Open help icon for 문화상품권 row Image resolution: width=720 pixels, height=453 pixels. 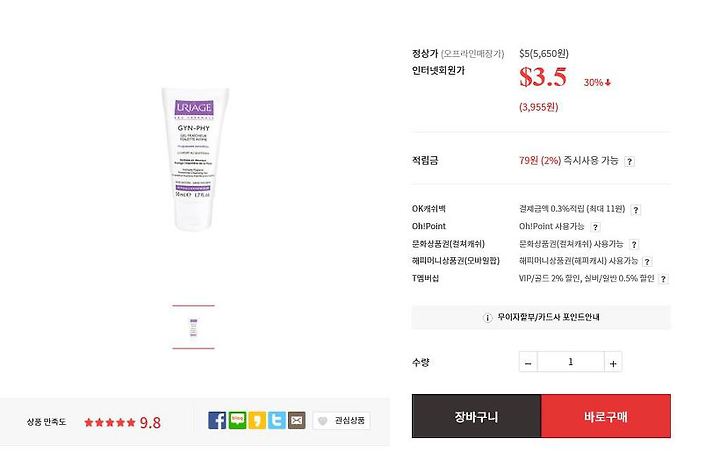pyautogui.click(x=634, y=245)
